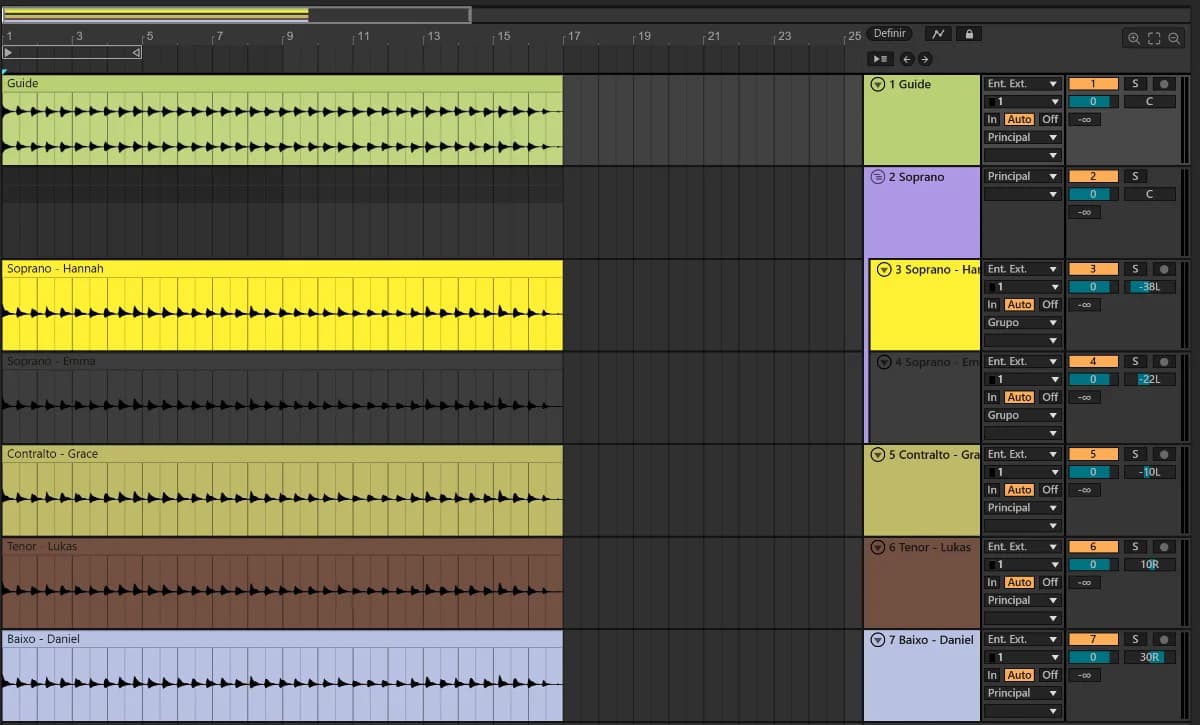The image size is (1200, 725).
Task: Toggle the padlock lock icon
Action: pyautogui.click(x=968, y=34)
